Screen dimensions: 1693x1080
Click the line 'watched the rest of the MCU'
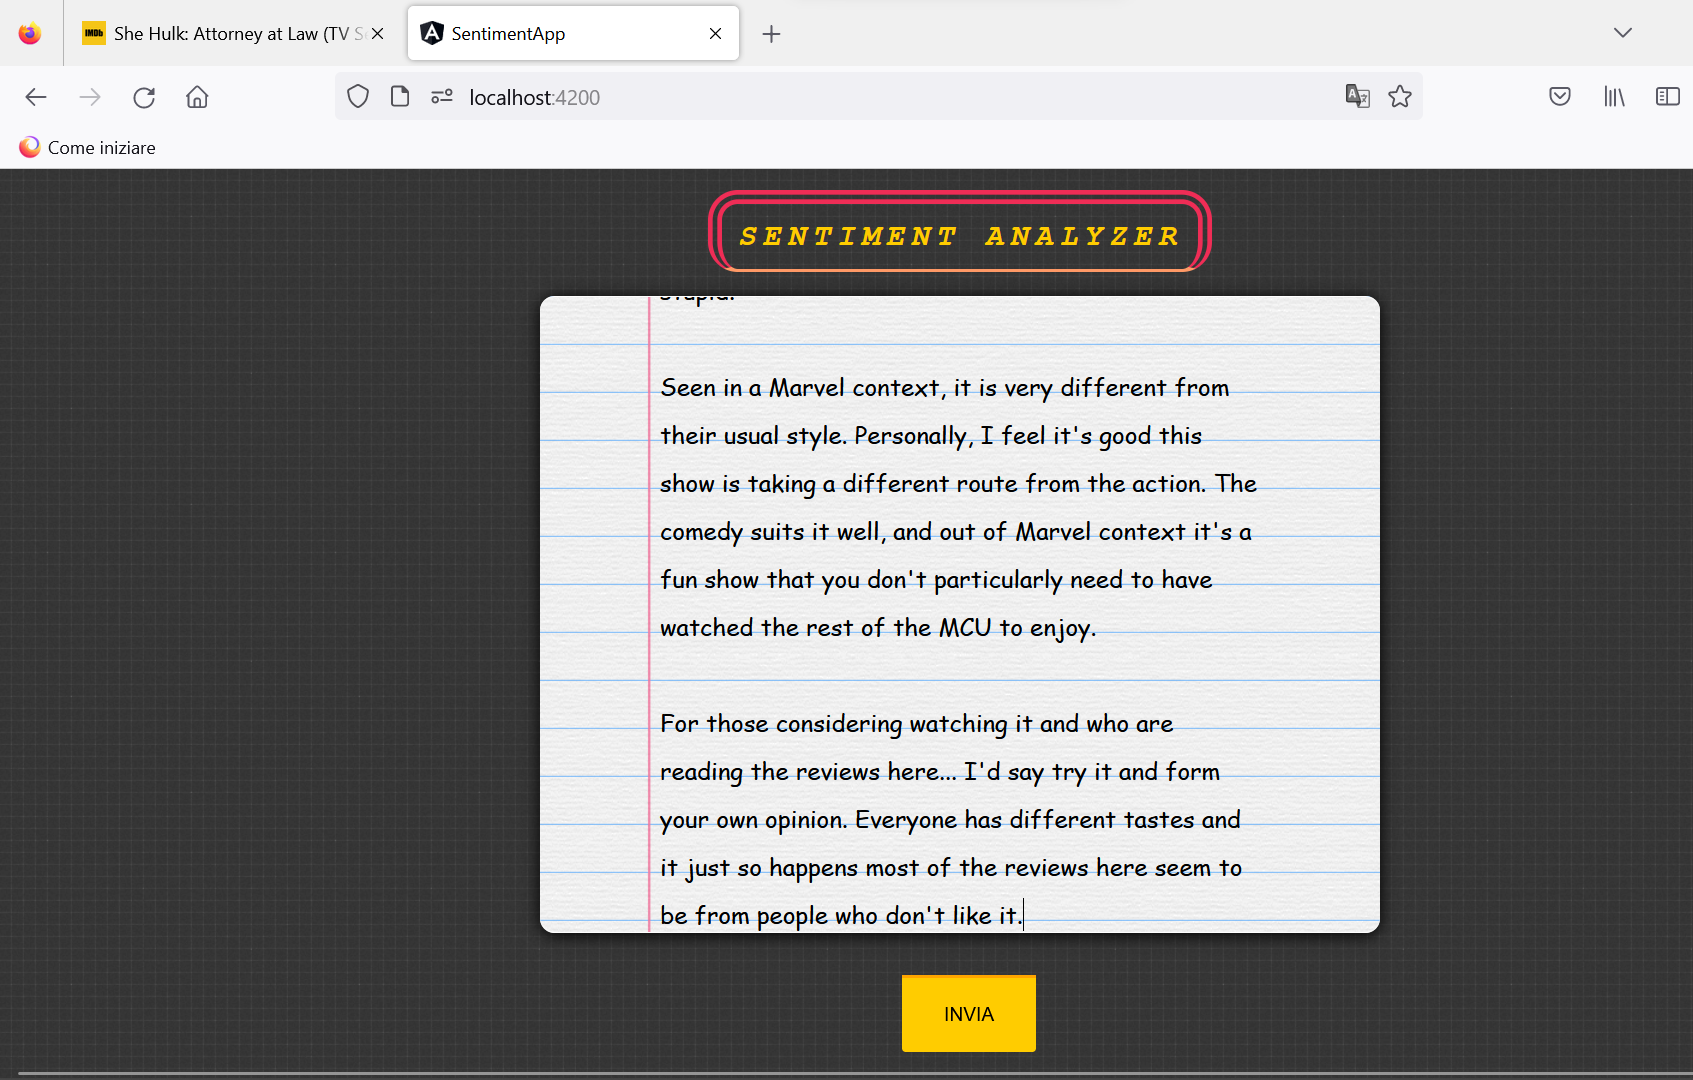coord(878,628)
